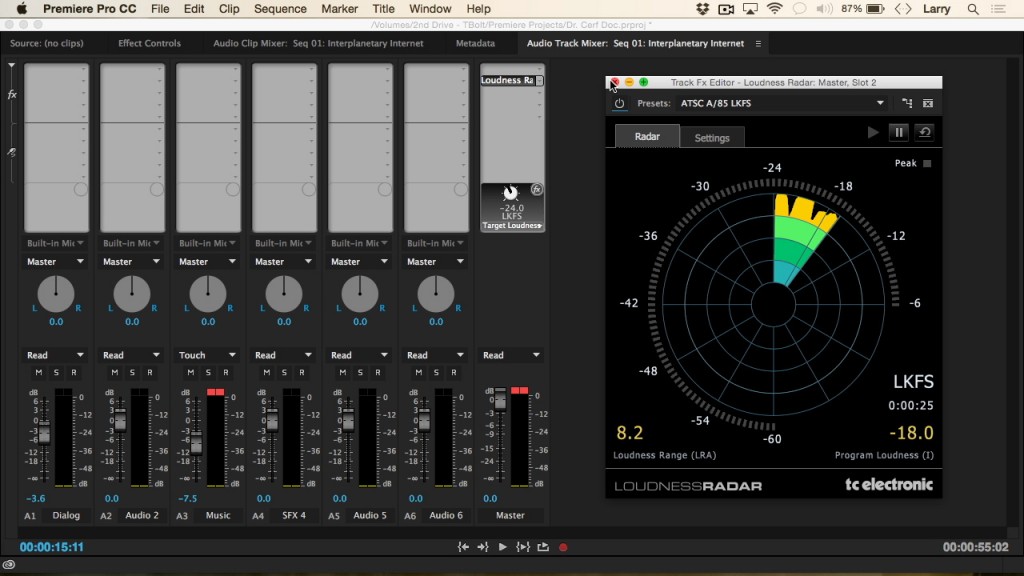
Task: Collapse the effects and sends disclosure triangle
Action: tap(11, 66)
